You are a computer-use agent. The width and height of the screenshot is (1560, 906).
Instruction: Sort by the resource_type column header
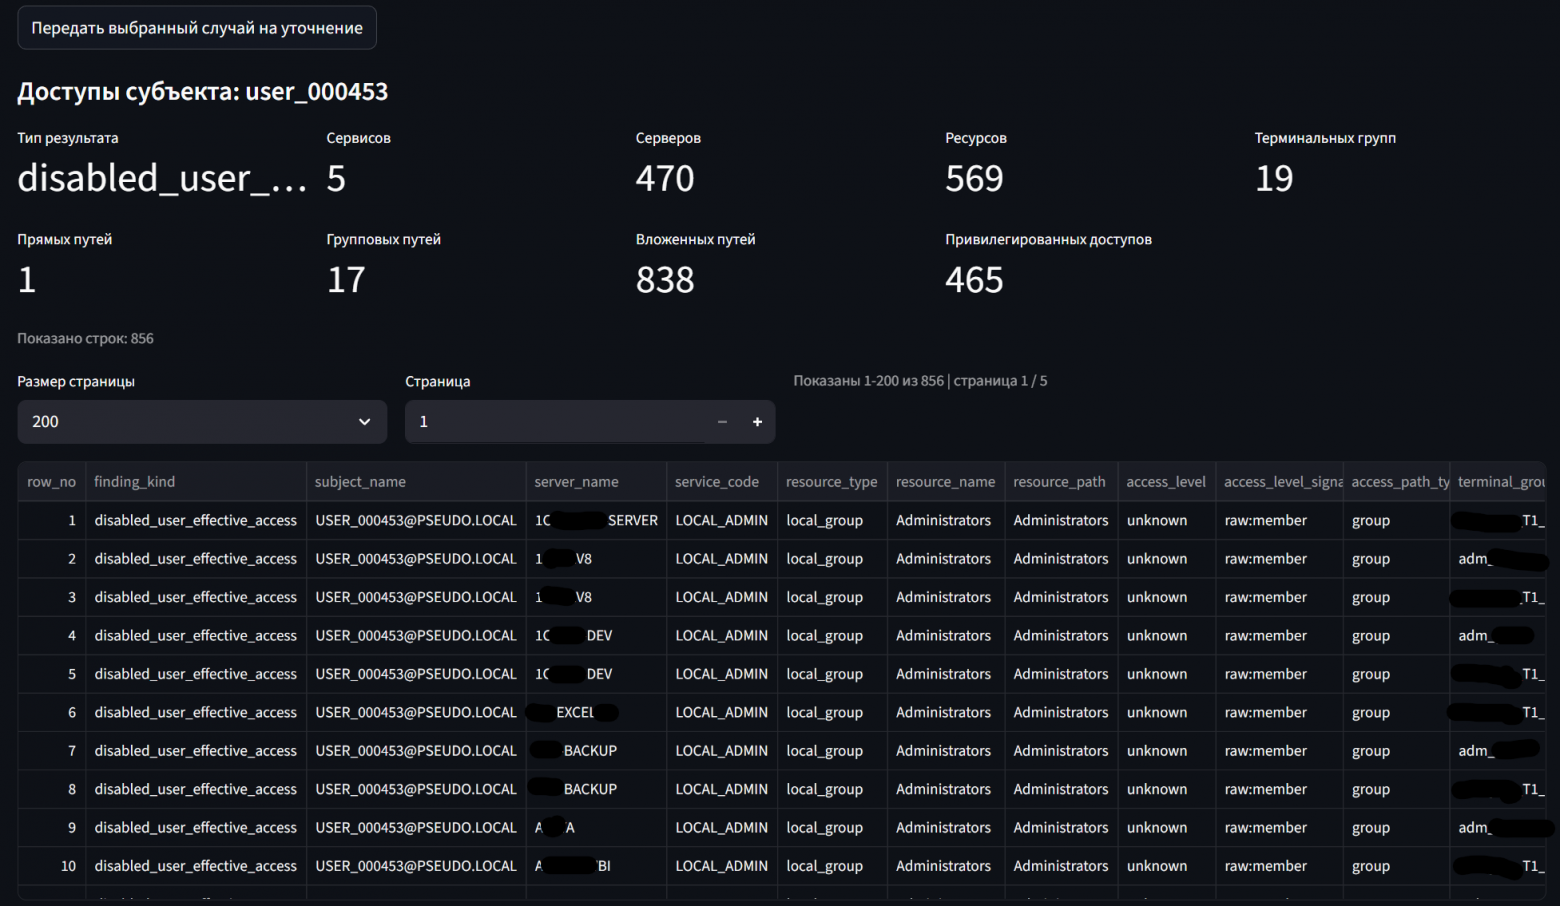click(x=832, y=482)
